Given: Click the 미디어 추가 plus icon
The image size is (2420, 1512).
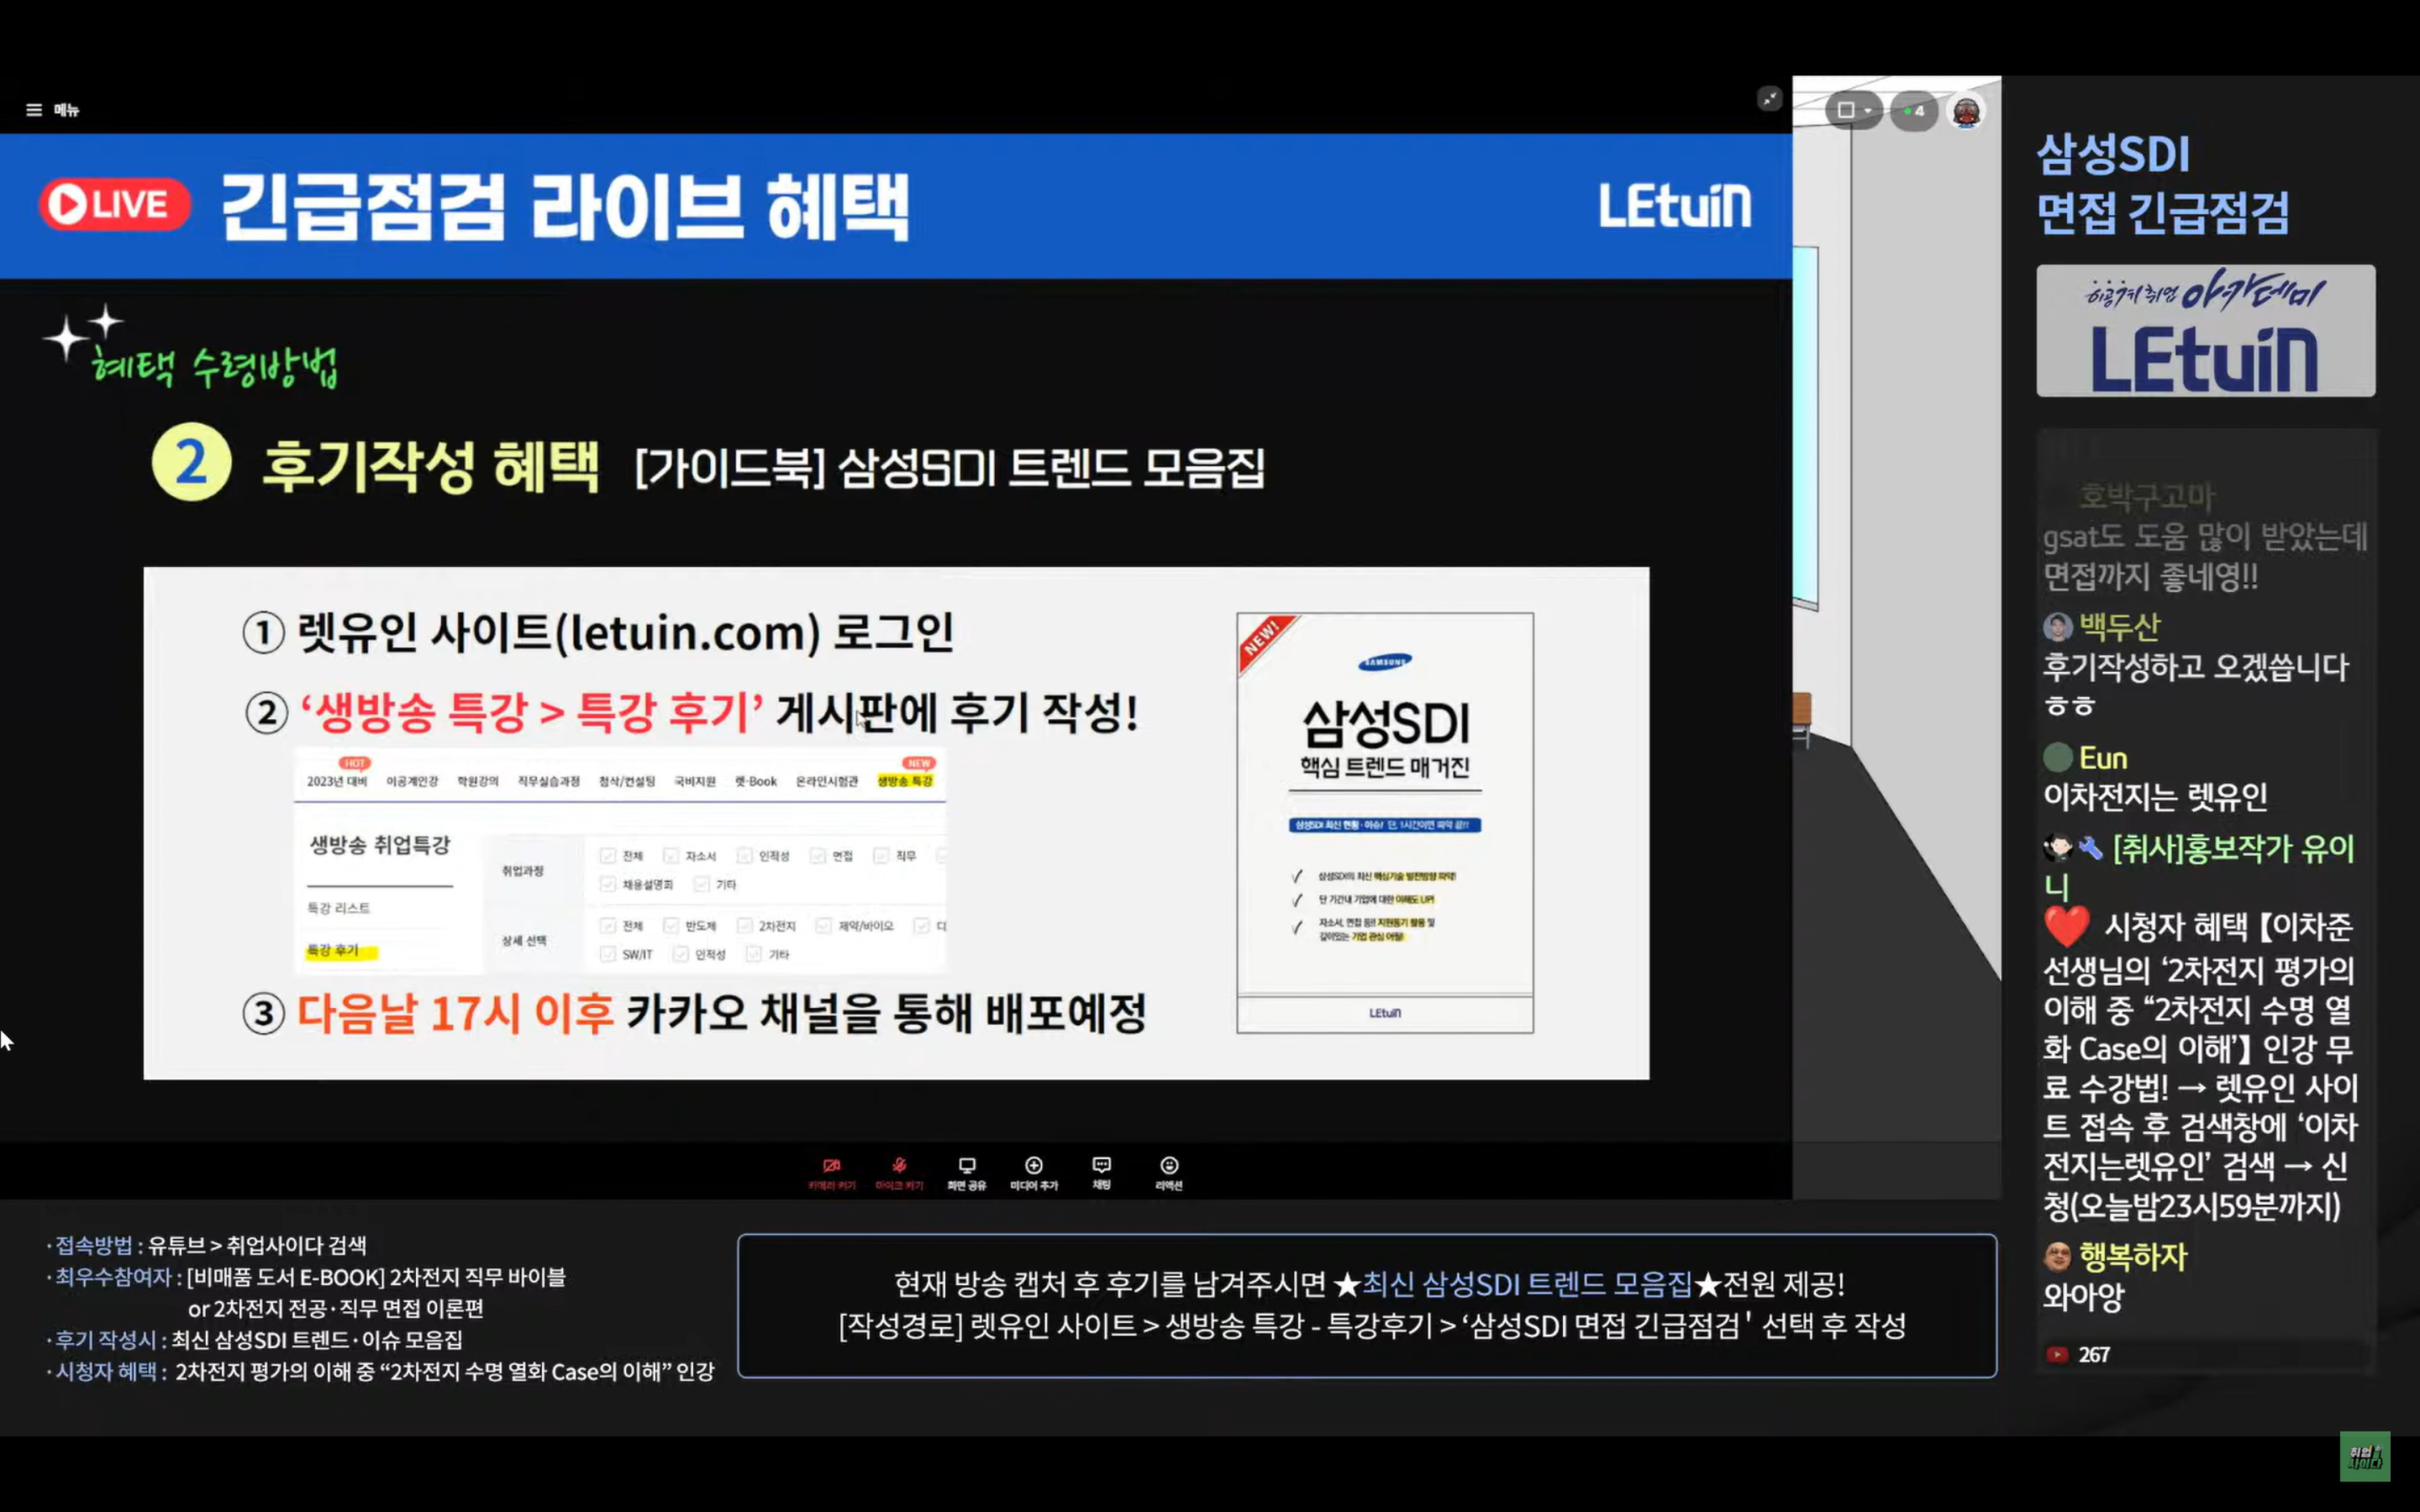Looking at the screenshot, I should pyautogui.click(x=1033, y=1167).
